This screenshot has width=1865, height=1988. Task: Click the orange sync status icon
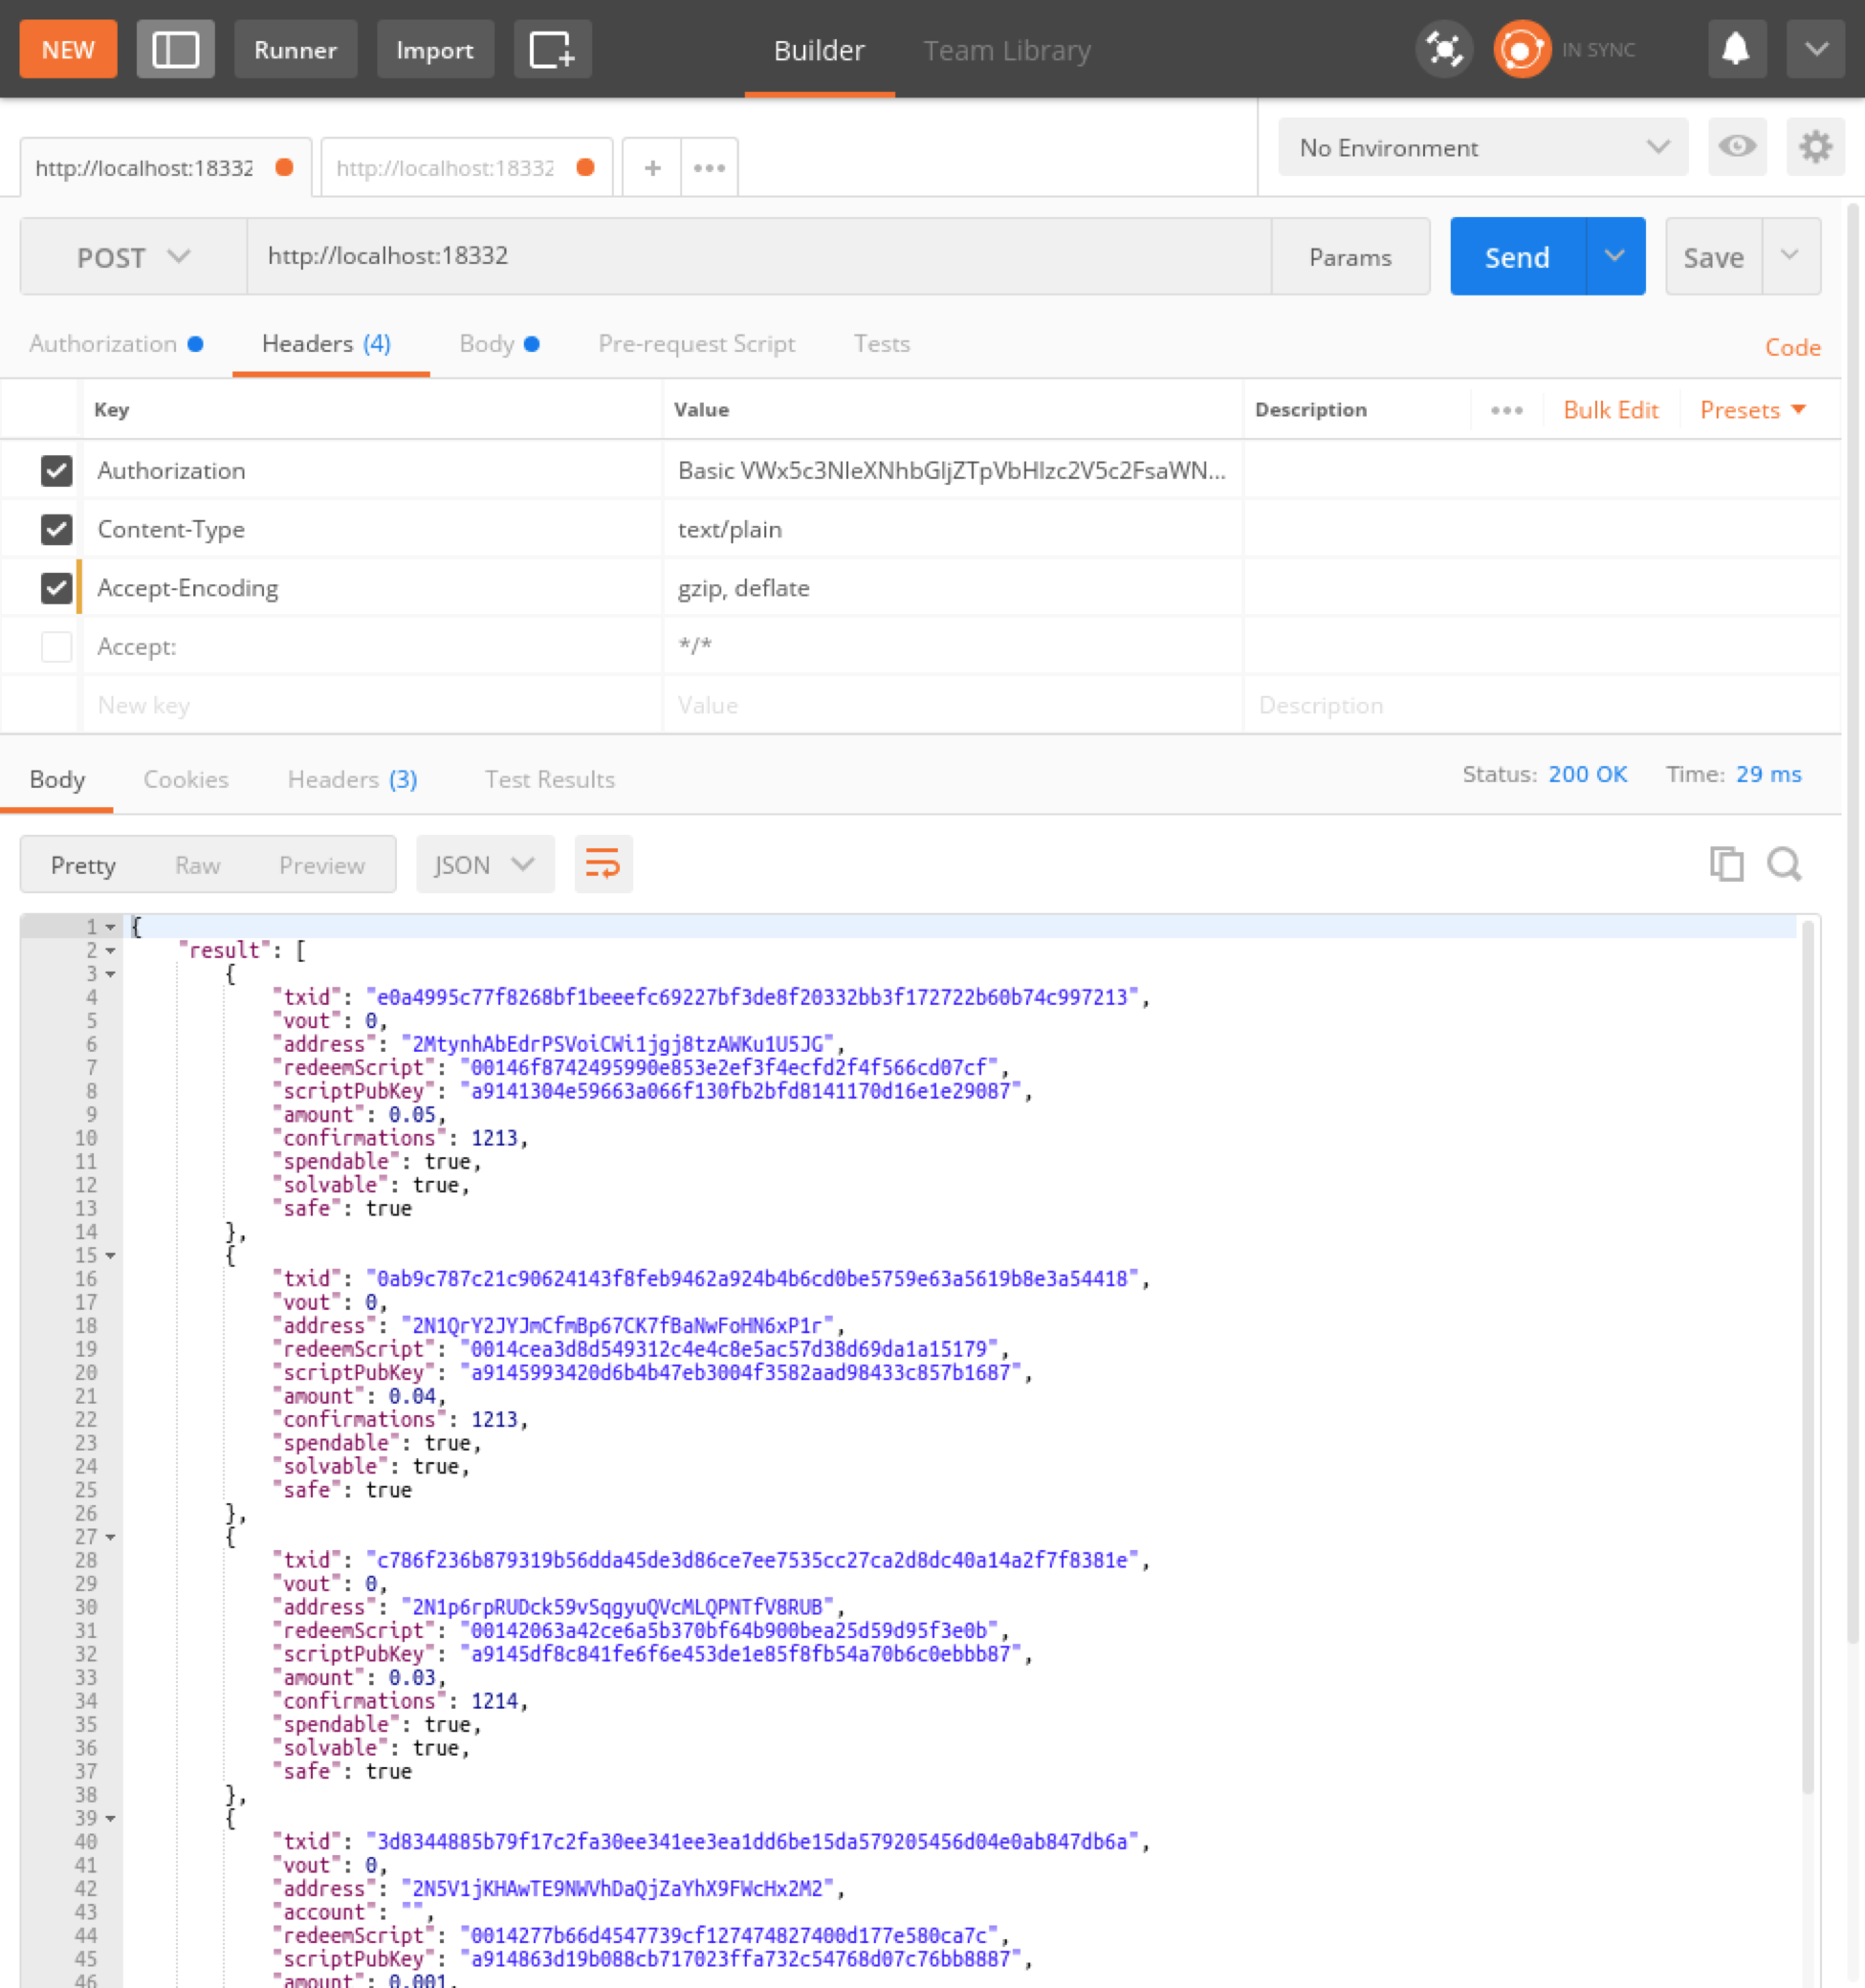(x=1521, y=49)
